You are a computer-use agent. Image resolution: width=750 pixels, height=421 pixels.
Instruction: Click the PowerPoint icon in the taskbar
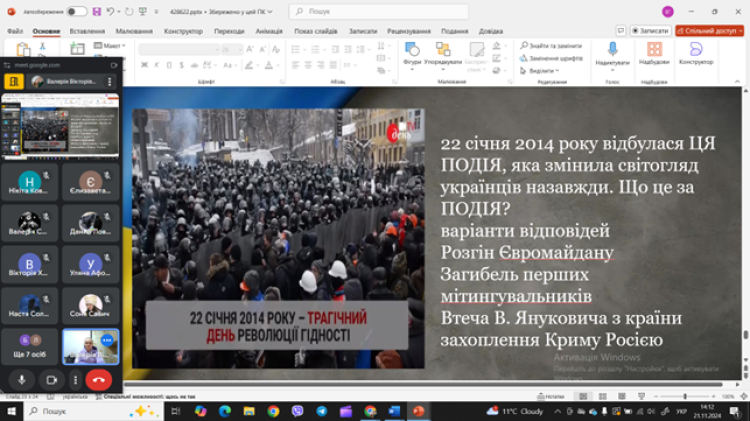[418, 411]
